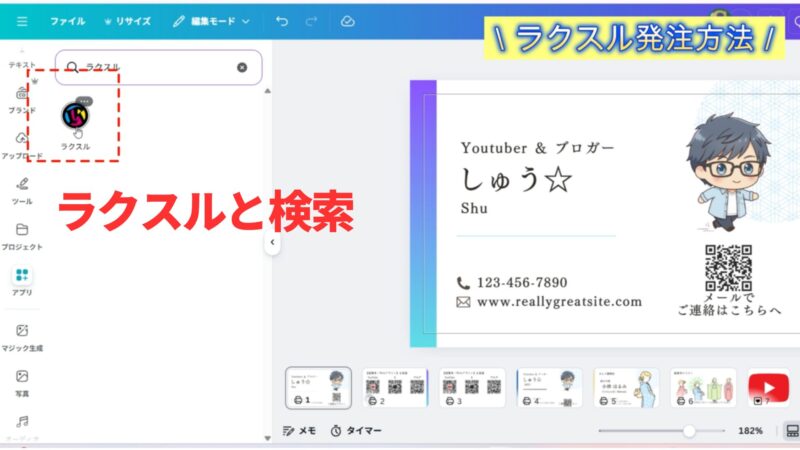The height and width of the screenshot is (450, 800).
Task: Clear the search field text
Action: click(242, 67)
